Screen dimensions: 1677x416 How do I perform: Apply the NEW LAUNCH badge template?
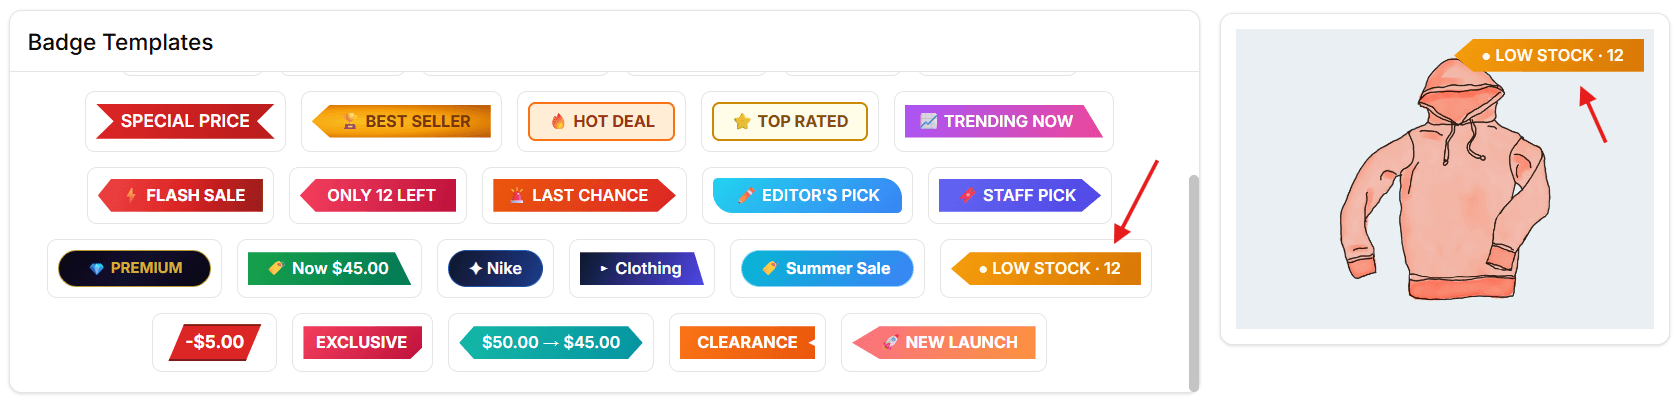pyautogui.click(x=944, y=342)
